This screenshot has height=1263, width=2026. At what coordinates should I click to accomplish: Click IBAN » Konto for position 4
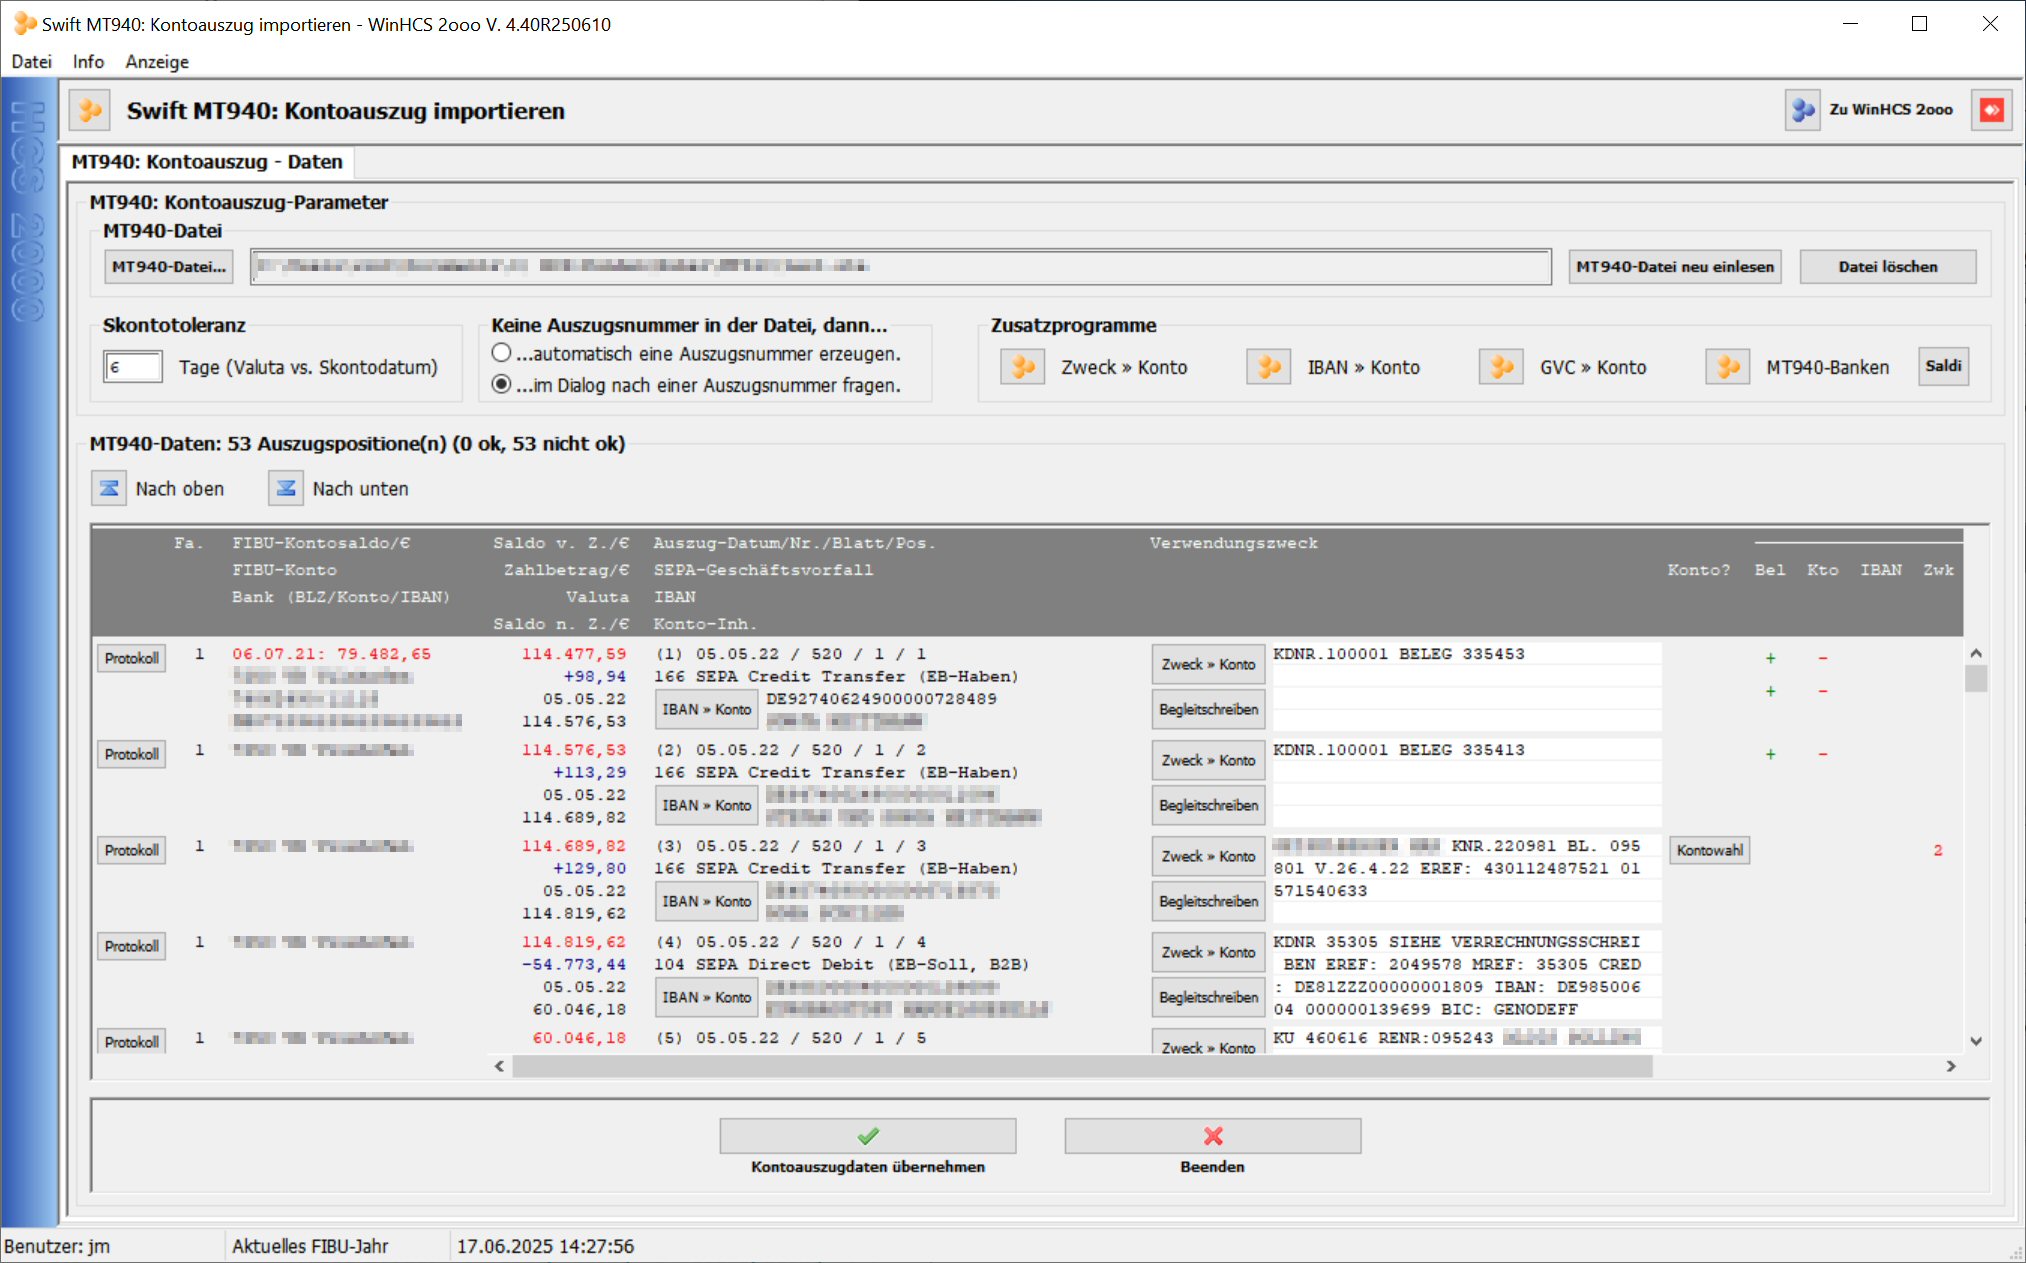(x=706, y=997)
